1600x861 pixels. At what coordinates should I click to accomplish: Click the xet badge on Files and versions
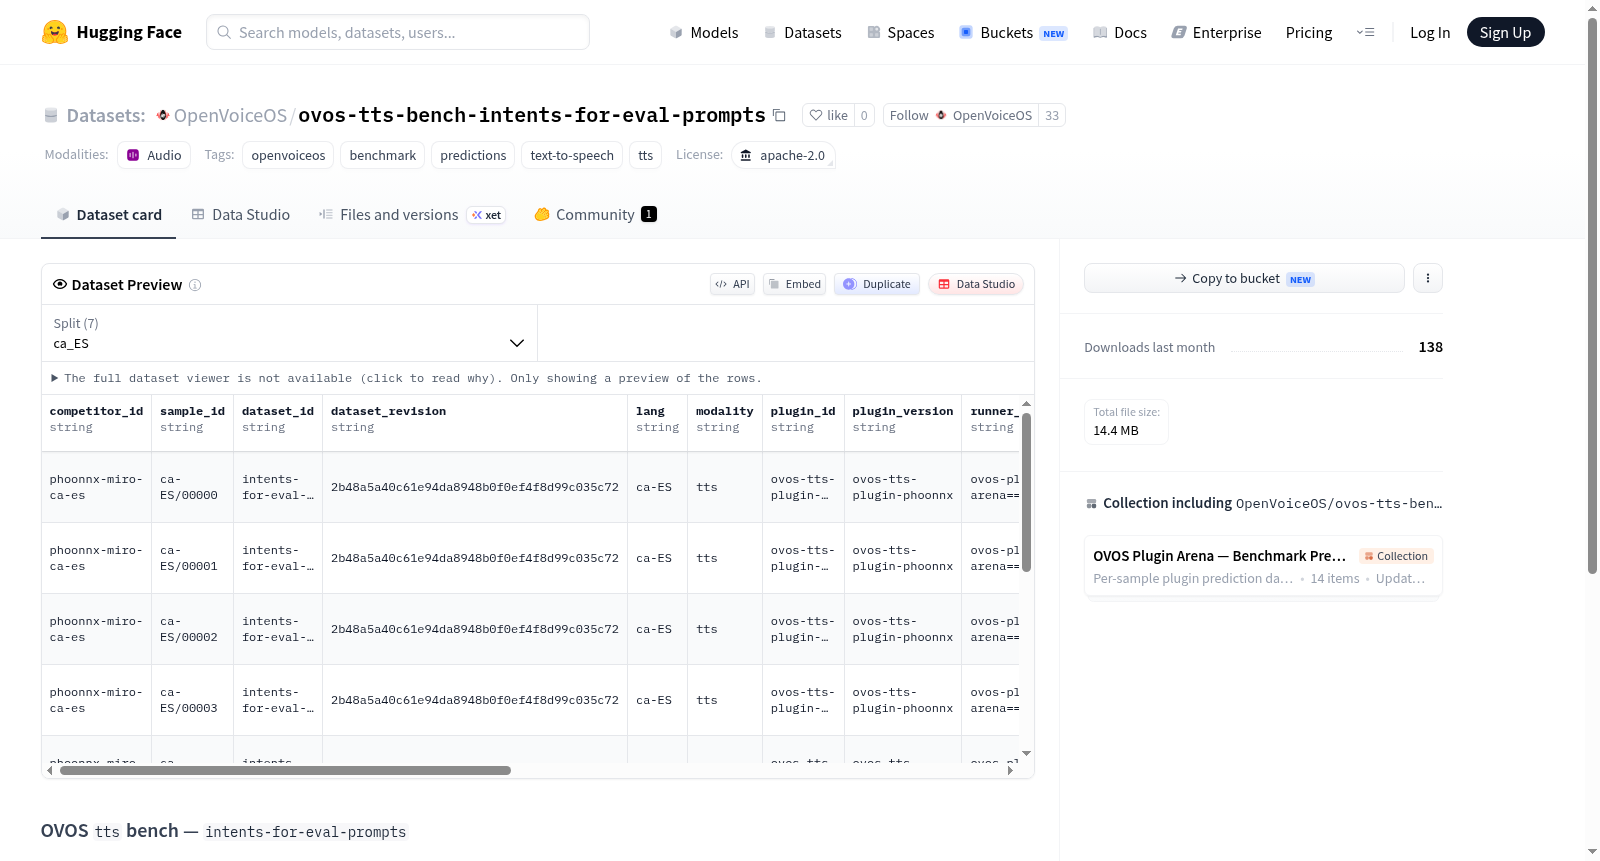pyautogui.click(x=487, y=215)
